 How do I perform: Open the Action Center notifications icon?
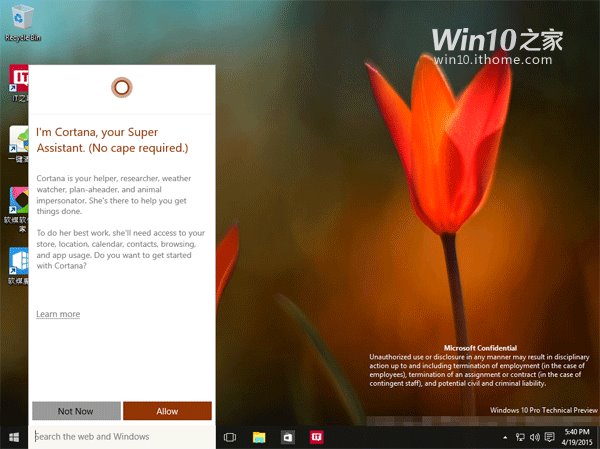pyautogui.click(x=549, y=437)
